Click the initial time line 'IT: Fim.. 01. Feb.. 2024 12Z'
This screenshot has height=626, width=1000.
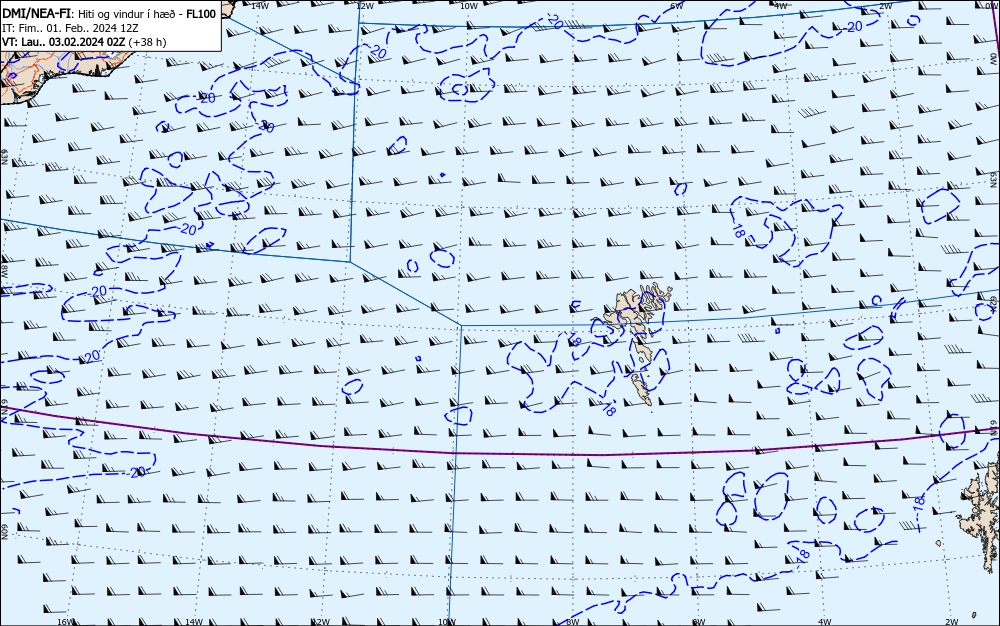click(71, 28)
